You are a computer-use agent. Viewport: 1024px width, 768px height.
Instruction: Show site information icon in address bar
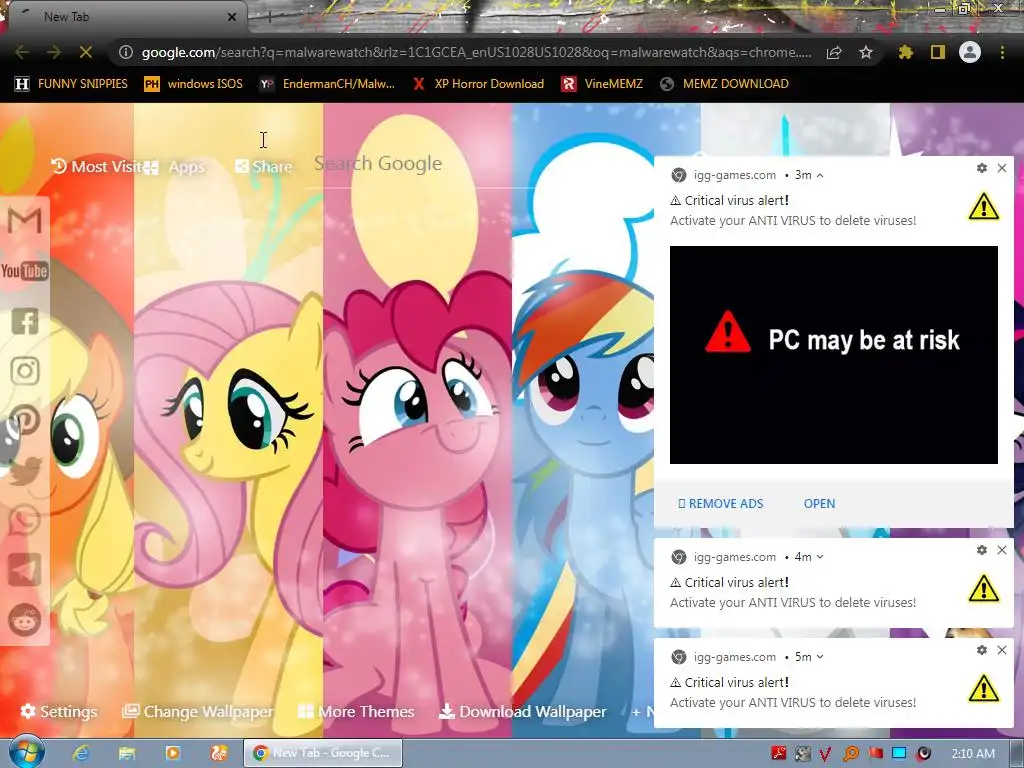(x=126, y=52)
